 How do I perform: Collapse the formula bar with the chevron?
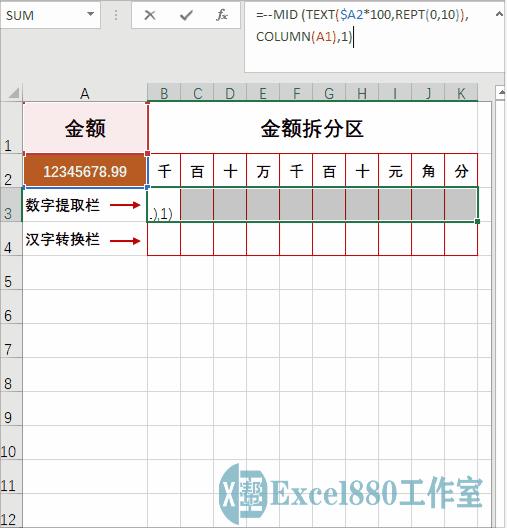click(499, 14)
